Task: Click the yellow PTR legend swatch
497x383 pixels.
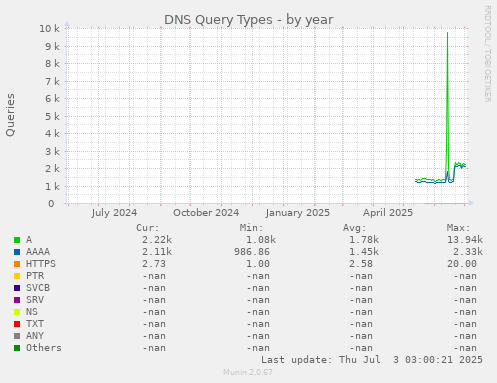Action: [x=17, y=276]
